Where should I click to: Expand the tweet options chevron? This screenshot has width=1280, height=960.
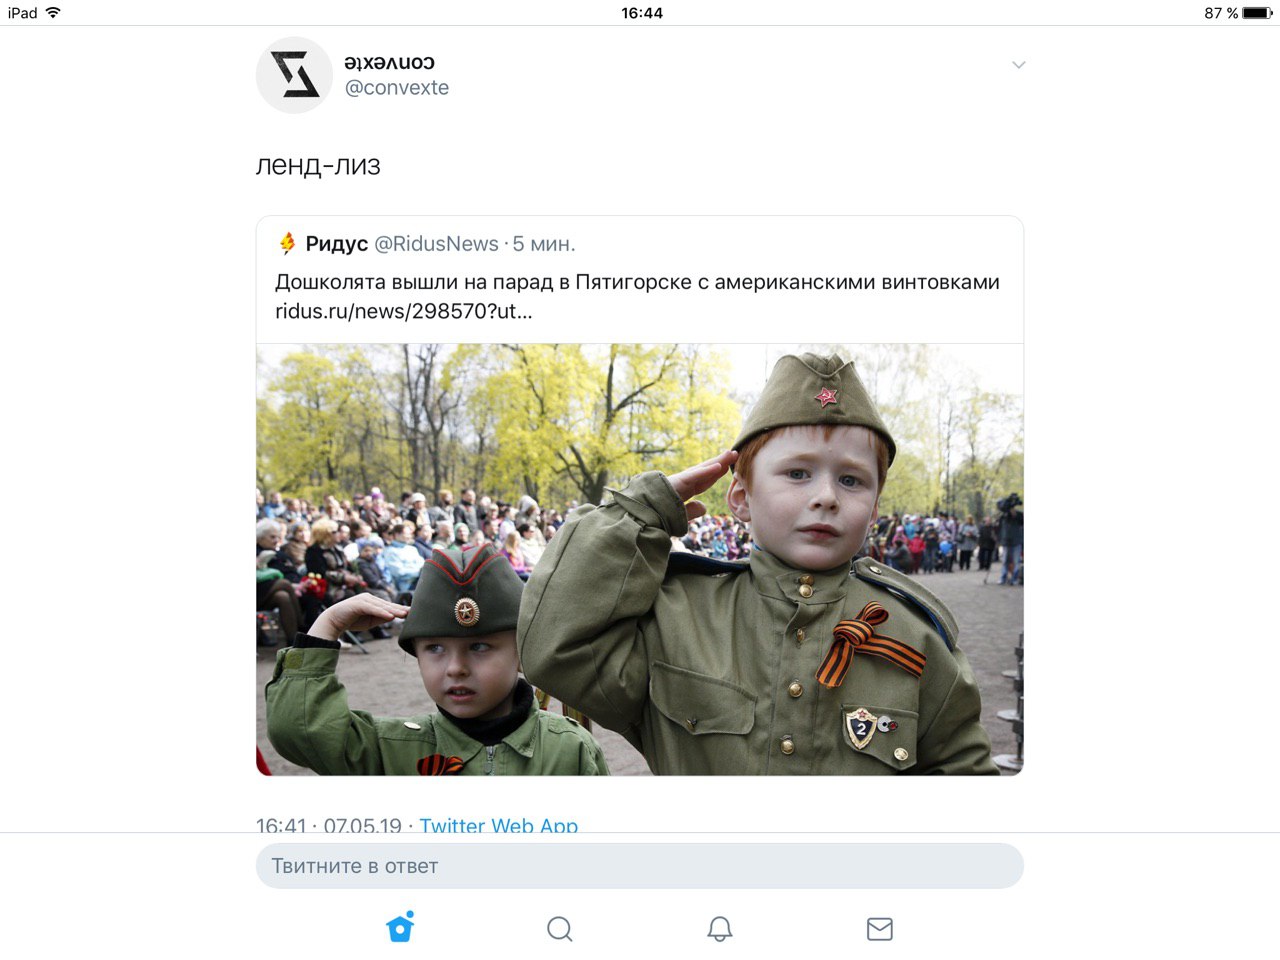click(1019, 65)
